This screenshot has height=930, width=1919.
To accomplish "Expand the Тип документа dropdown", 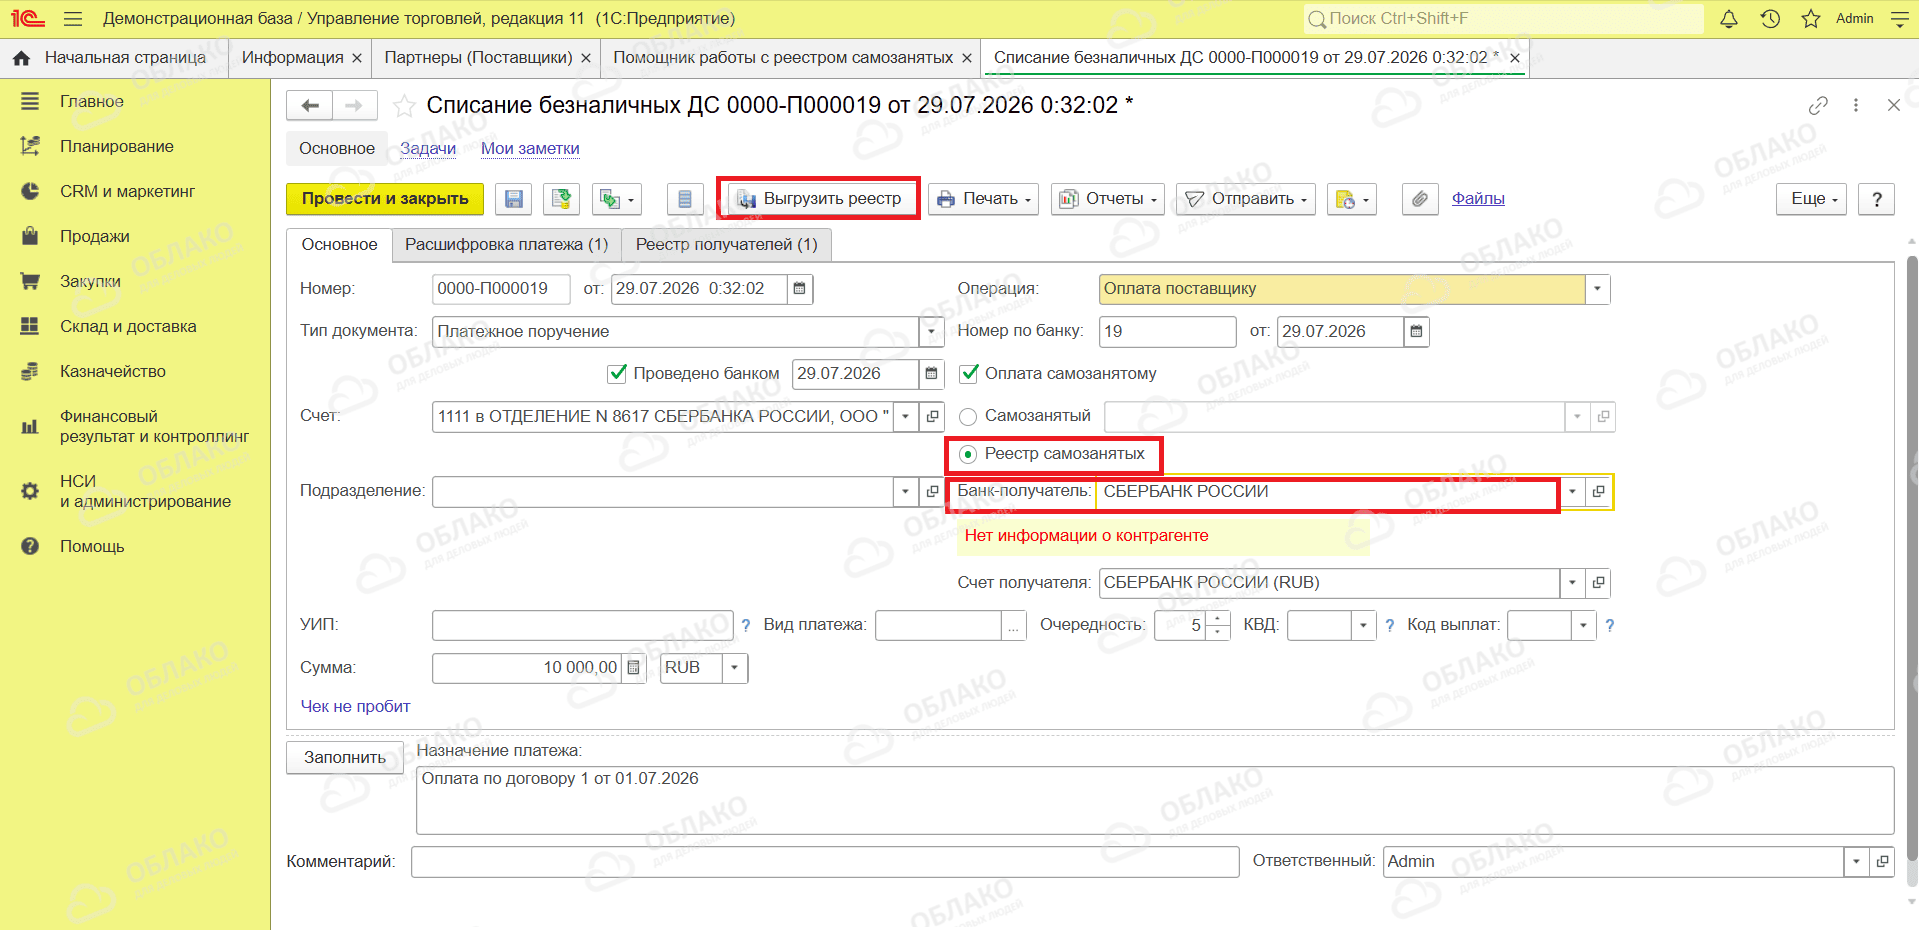I will [931, 331].
